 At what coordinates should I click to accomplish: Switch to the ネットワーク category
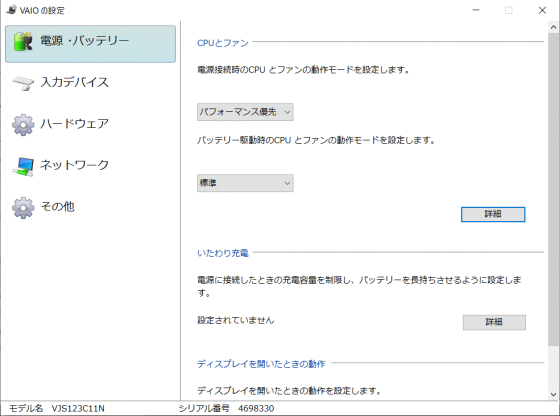click(74, 165)
